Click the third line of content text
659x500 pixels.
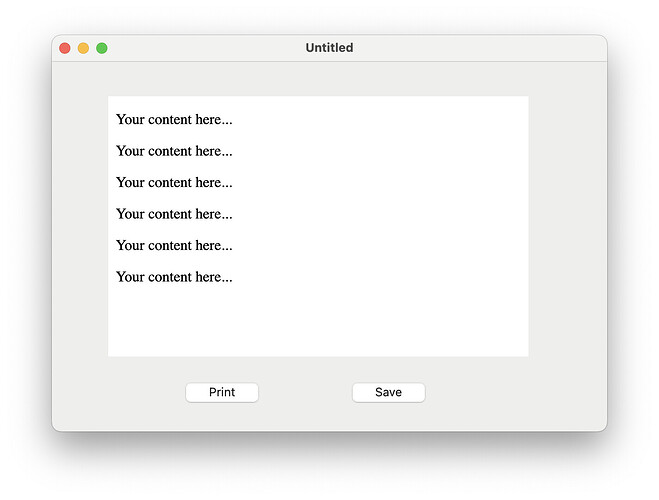pos(174,183)
